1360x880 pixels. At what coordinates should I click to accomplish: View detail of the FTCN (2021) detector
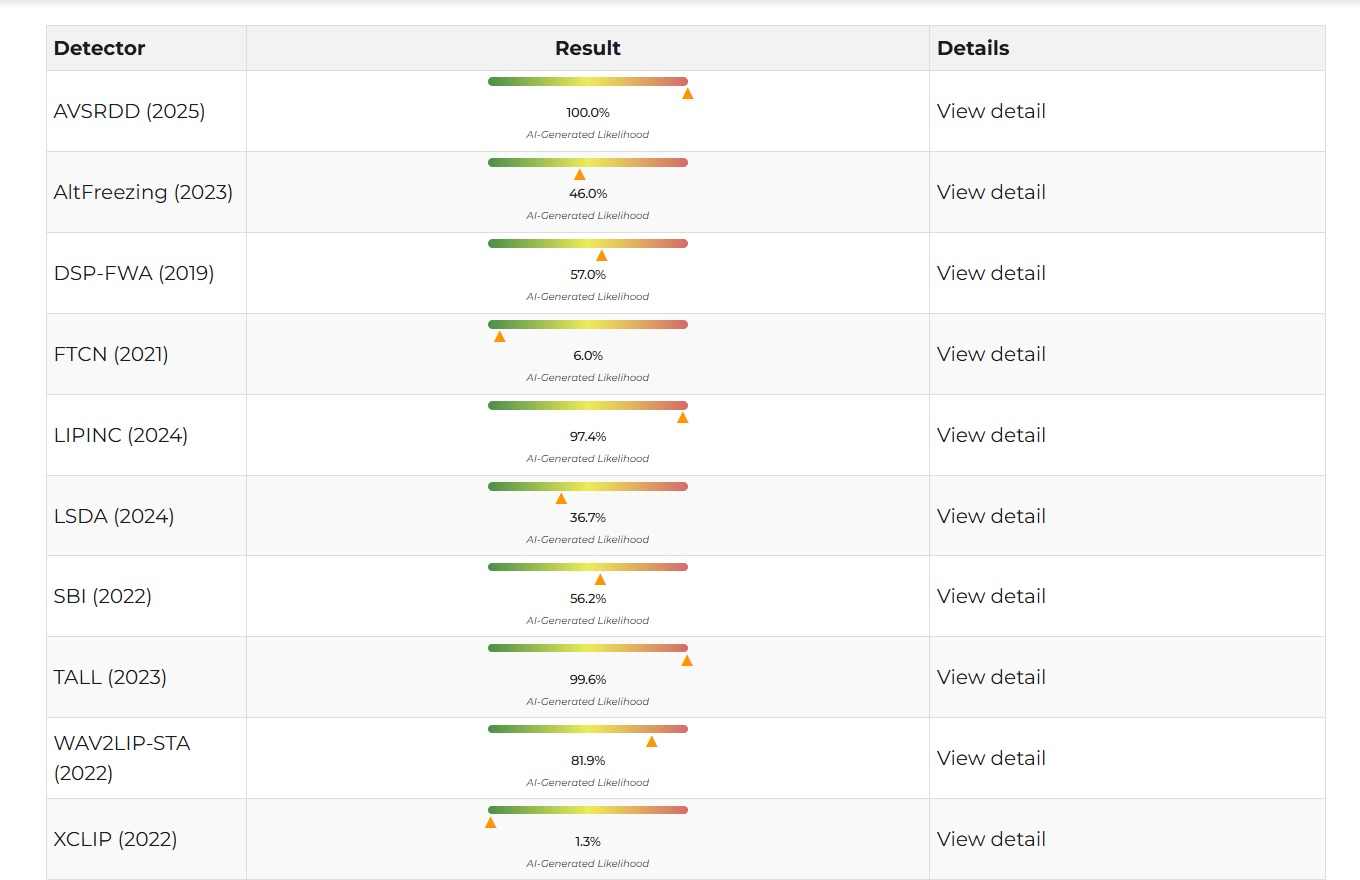(x=991, y=354)
